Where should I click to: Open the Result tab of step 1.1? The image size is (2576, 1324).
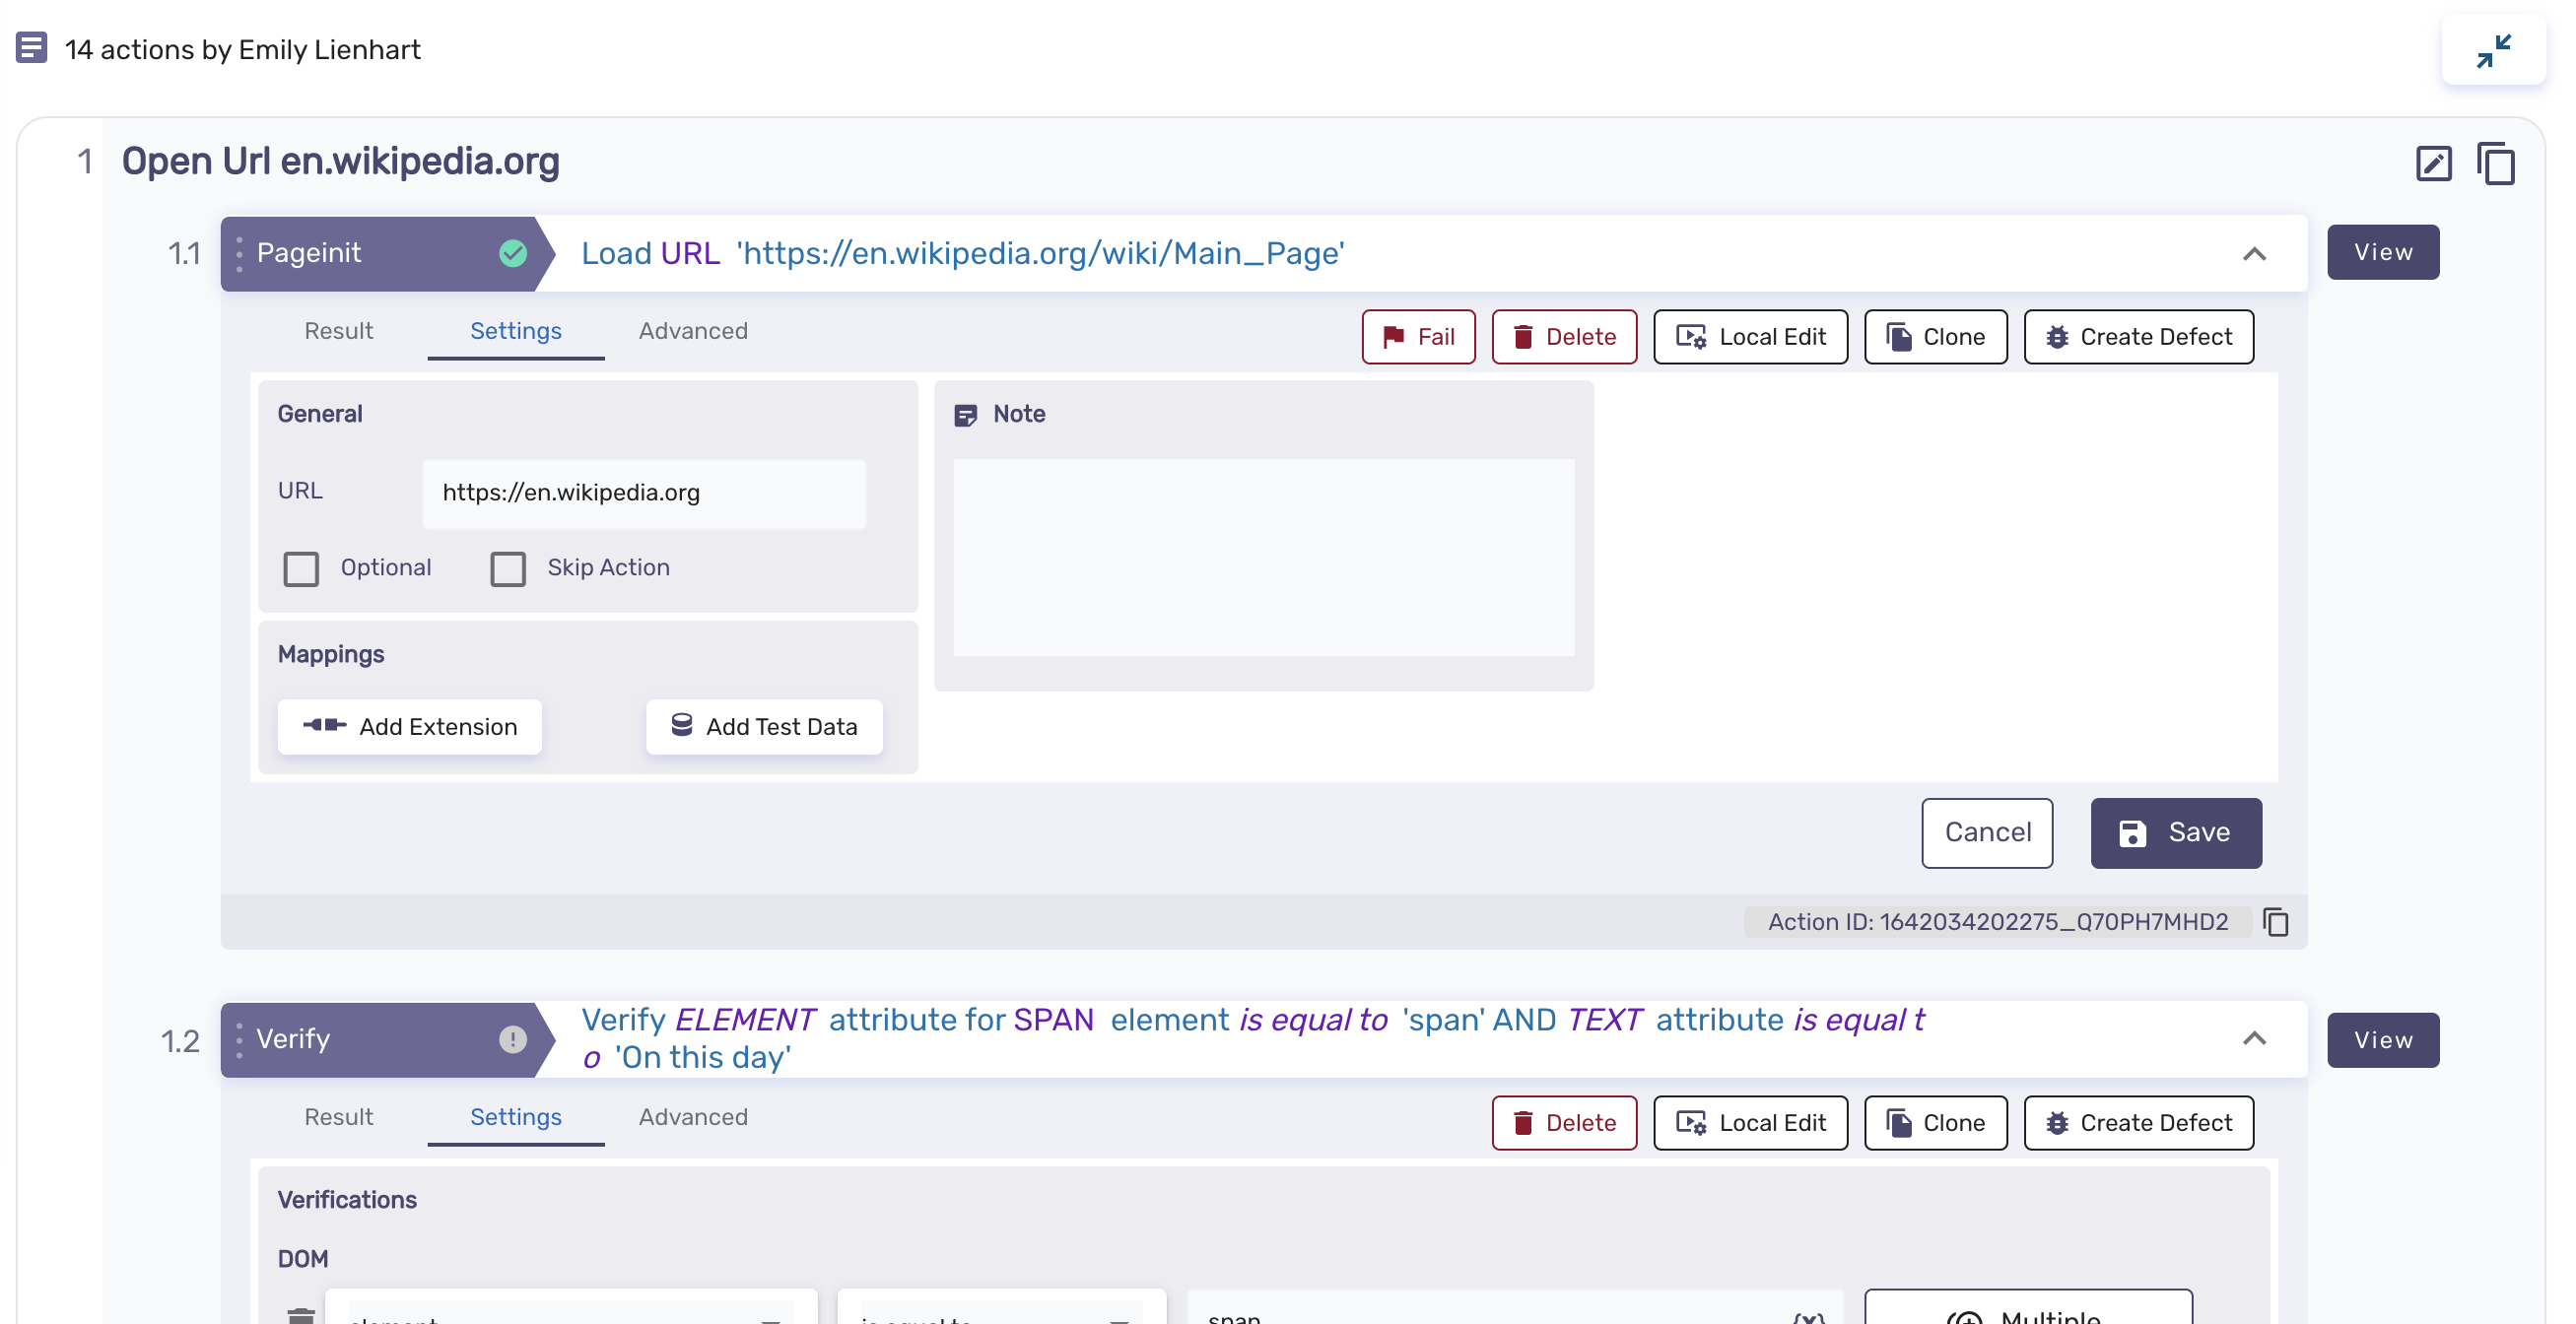[339, 331]
